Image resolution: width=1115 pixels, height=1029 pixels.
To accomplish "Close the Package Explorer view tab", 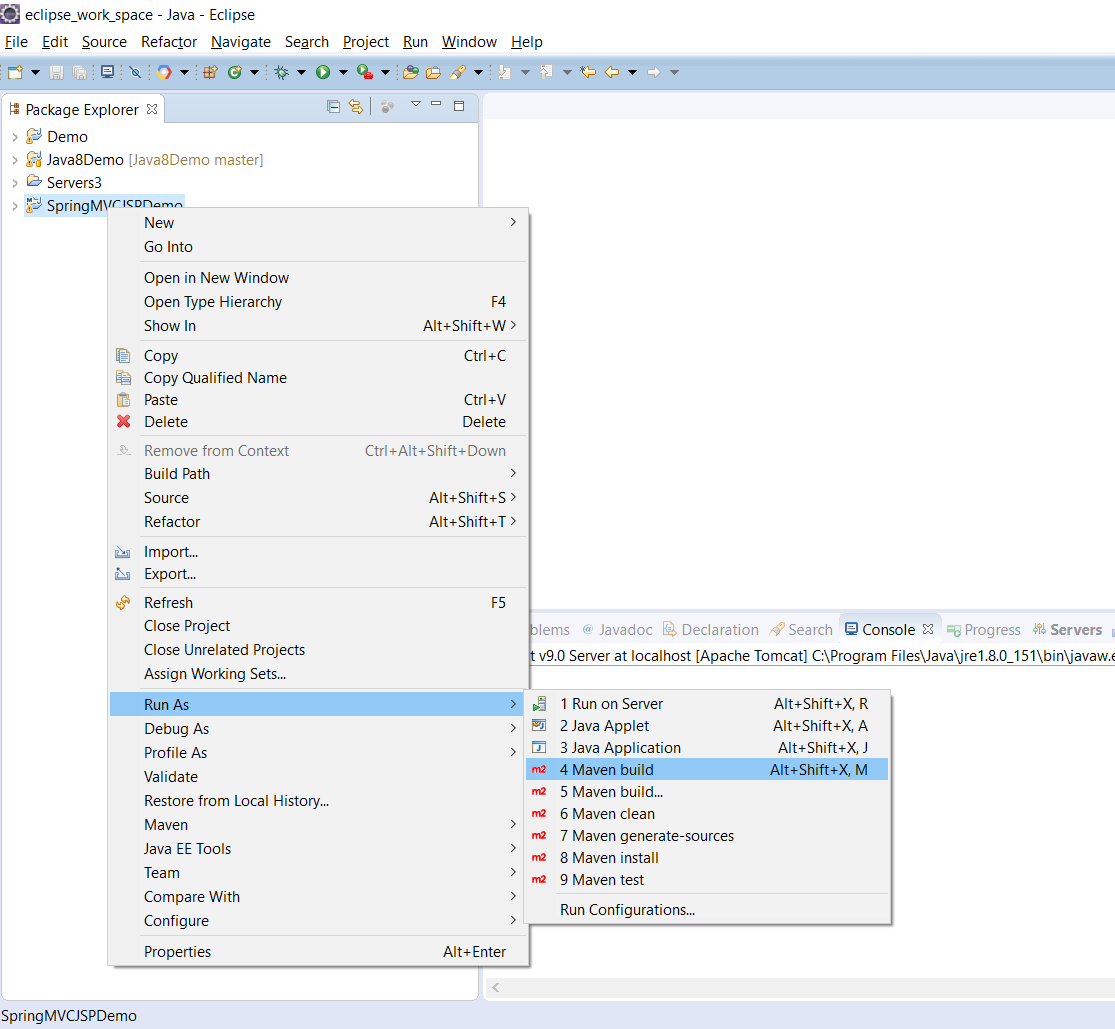I will pos(152,109).
